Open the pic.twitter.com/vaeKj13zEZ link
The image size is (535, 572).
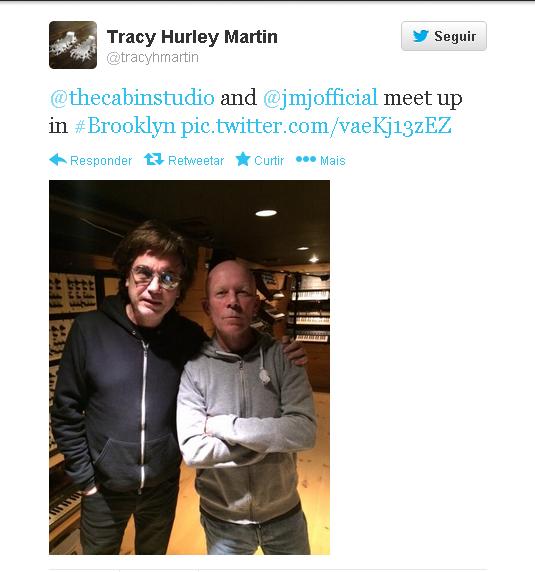316,126
